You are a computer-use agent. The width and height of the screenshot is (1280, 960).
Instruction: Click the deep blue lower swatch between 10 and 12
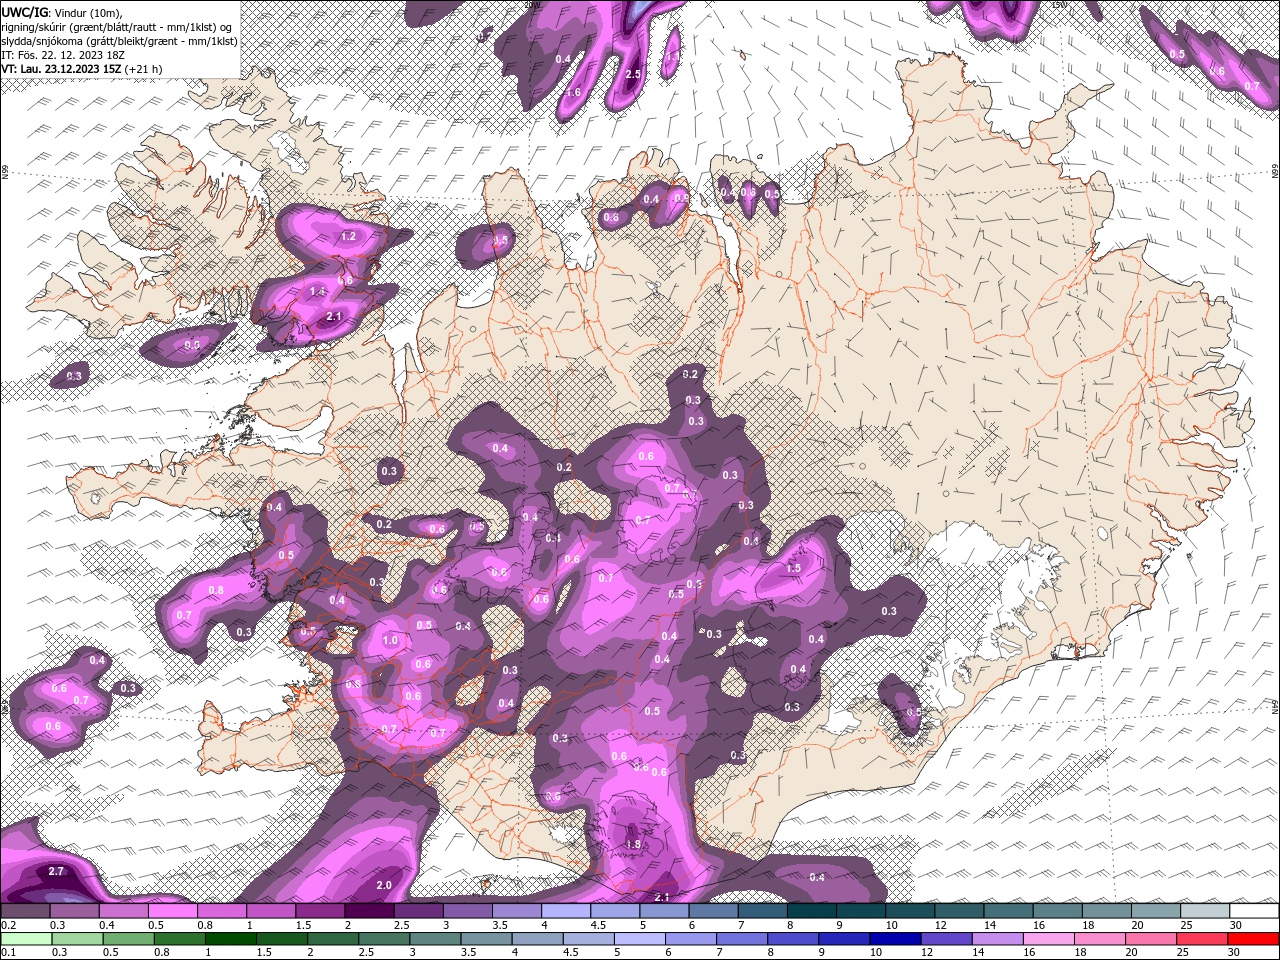pyautogui.click(x=895, y=939)
